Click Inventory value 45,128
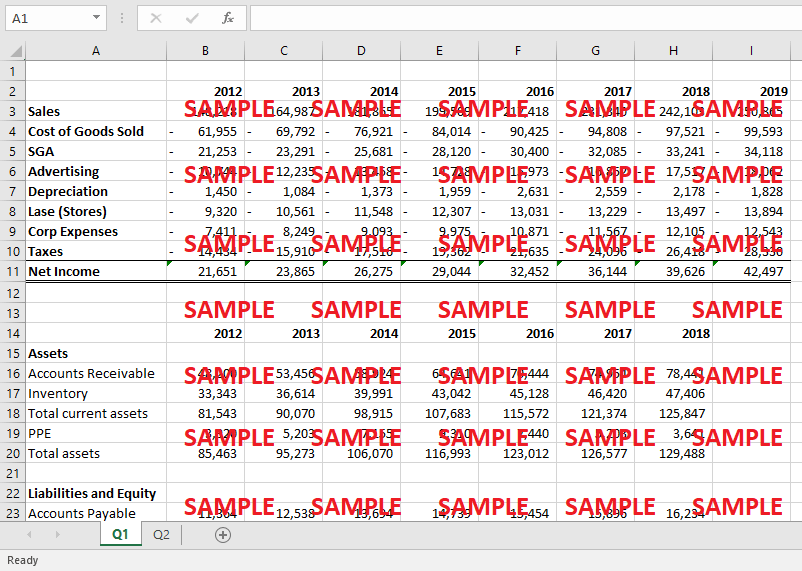This screenshot has width=802, height=571. (x=517, y=393)
